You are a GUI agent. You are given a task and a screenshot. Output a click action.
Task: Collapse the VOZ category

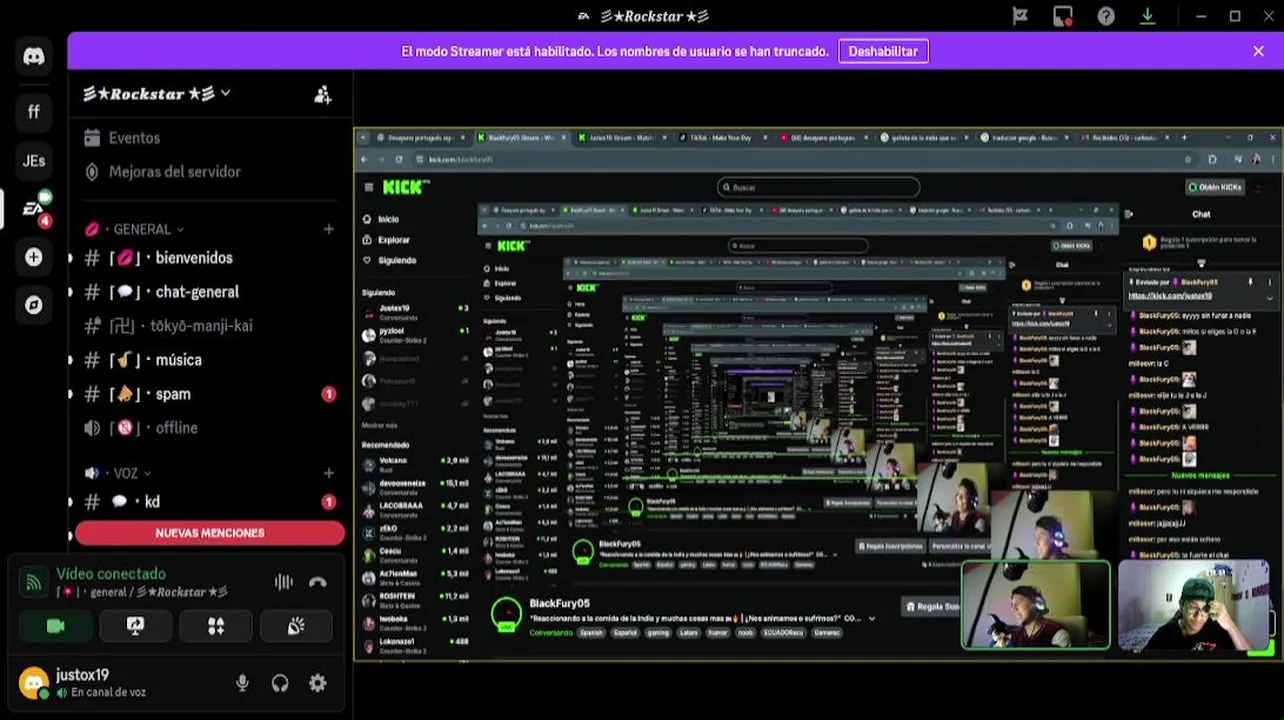point(118,473)
